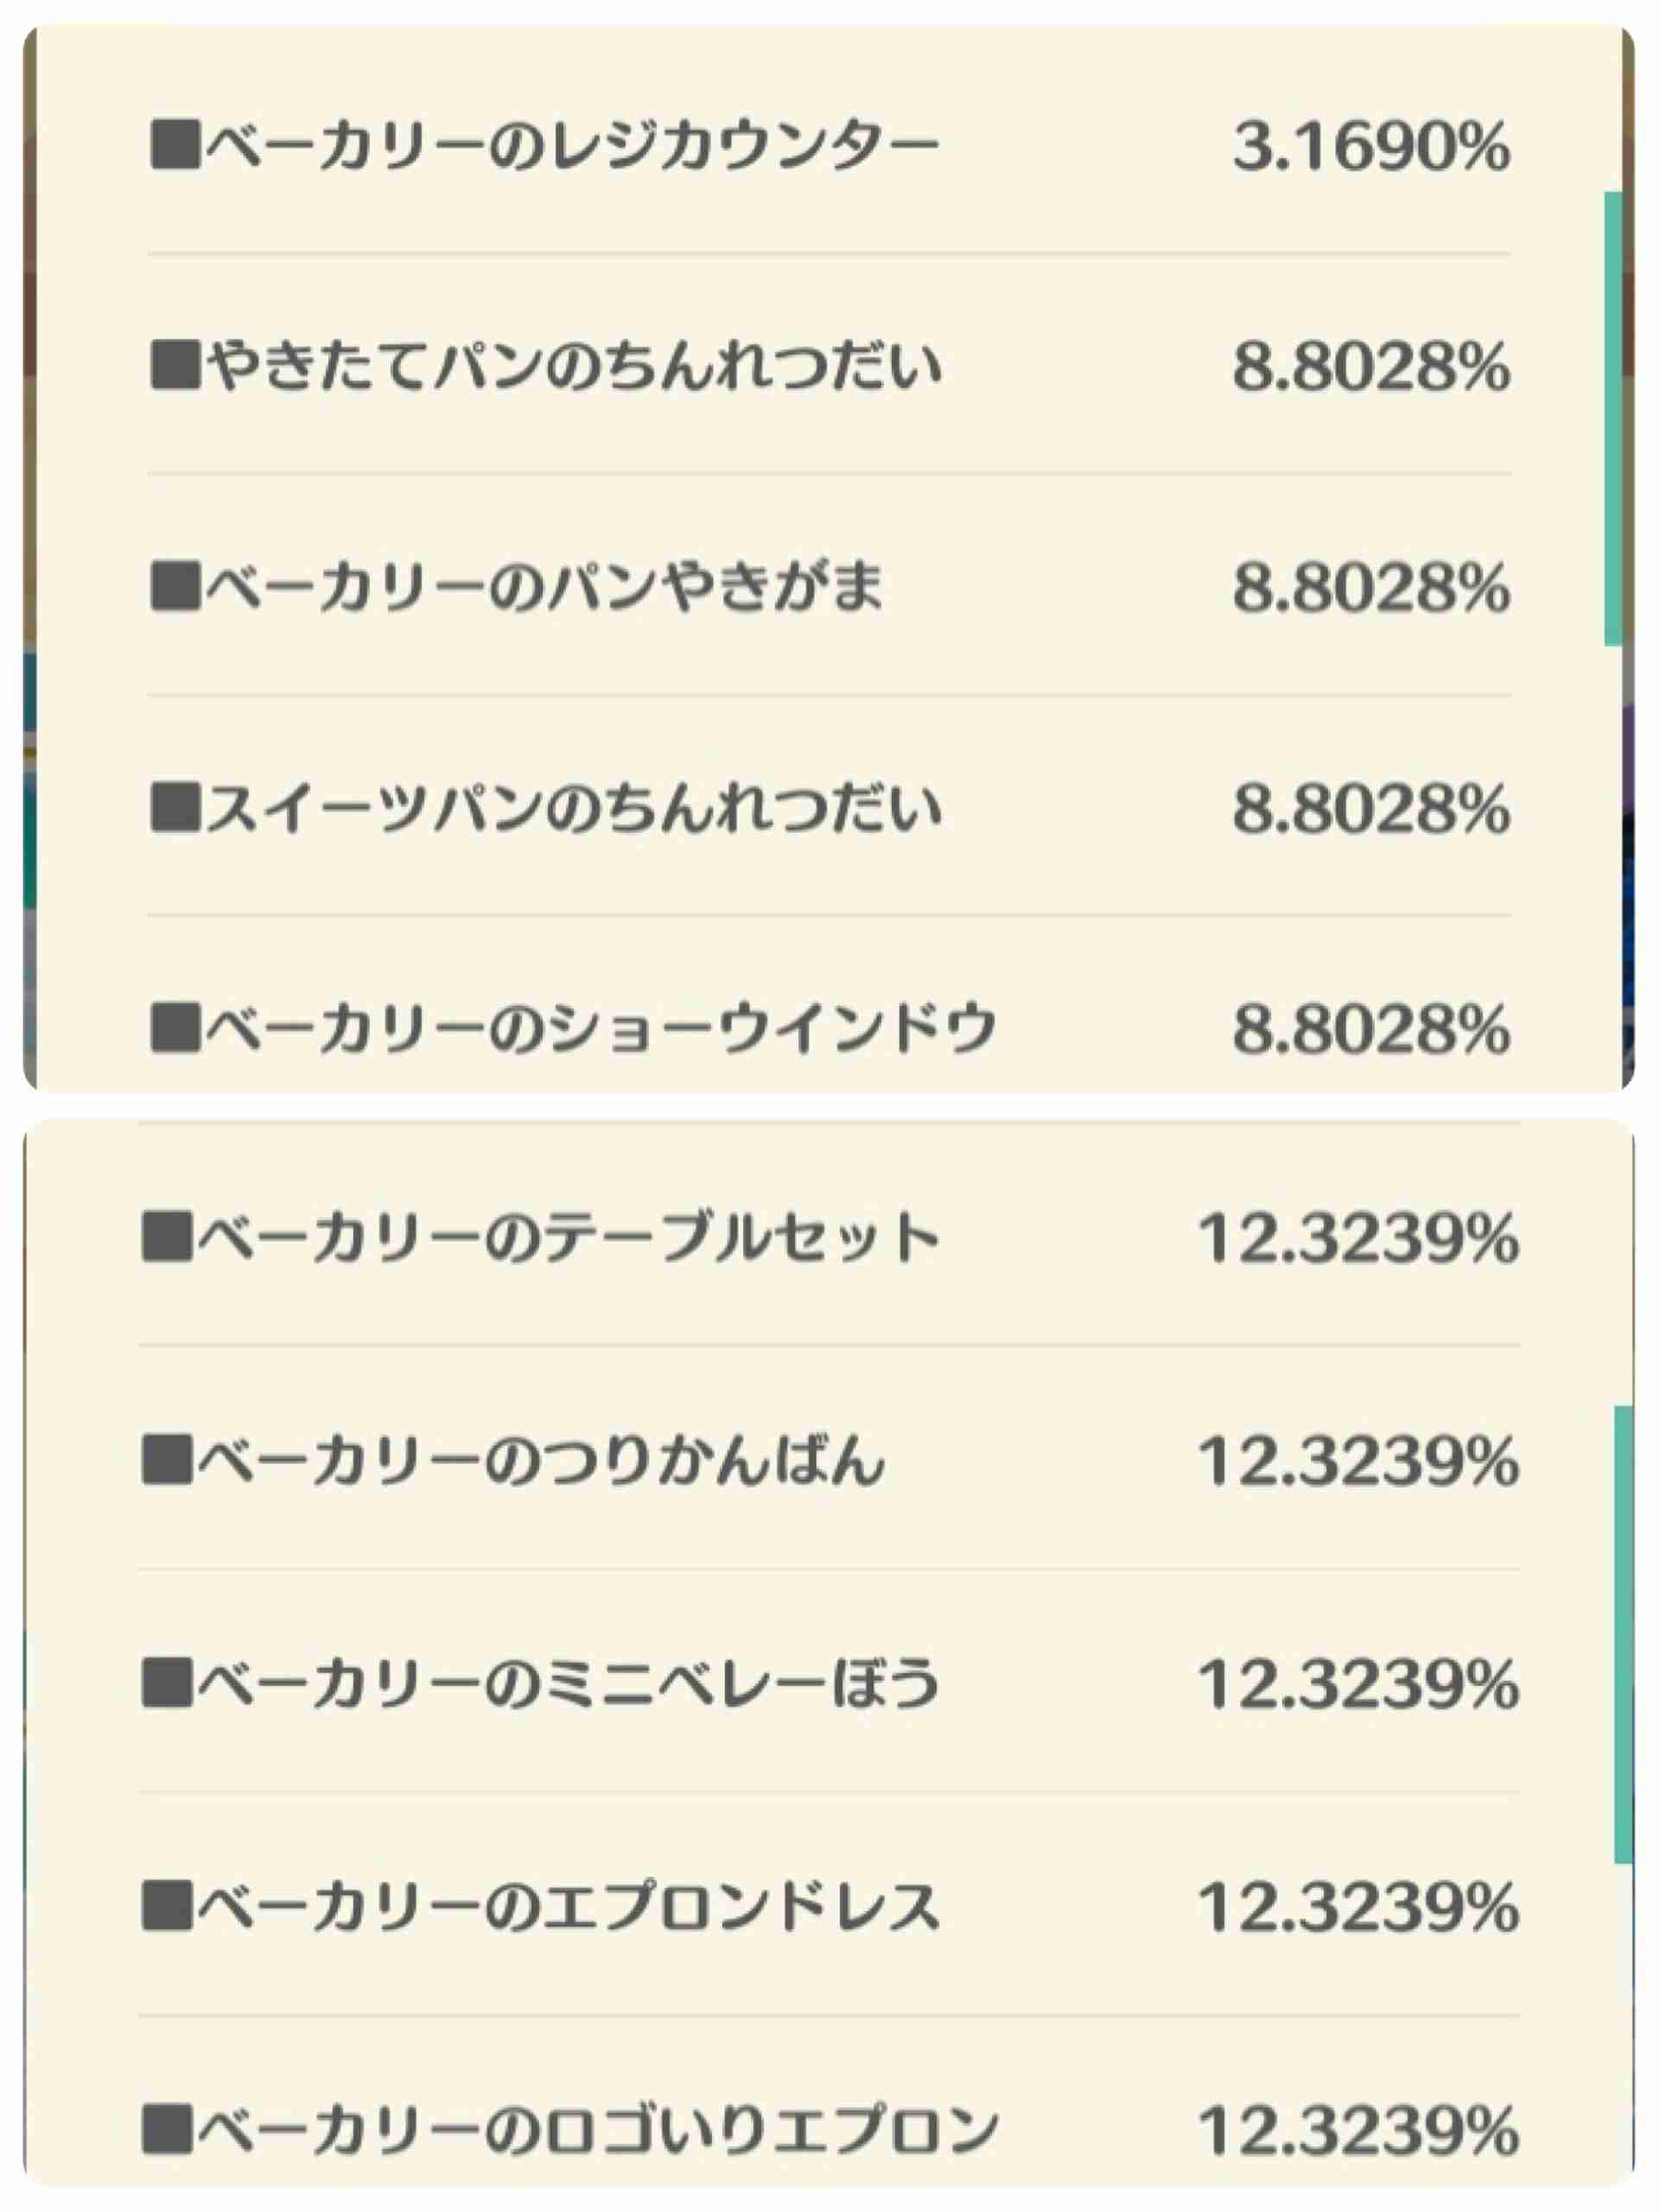Click the green scrollbar thumb in the upper list
The image size is (1659, 2212).
[x=1612, y=419]
